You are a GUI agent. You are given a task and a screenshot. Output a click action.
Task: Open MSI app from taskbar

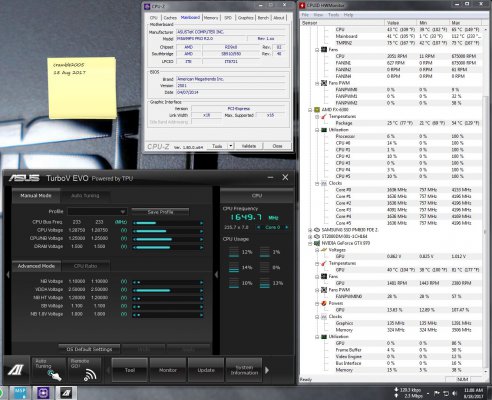click(x=20, y=393)
